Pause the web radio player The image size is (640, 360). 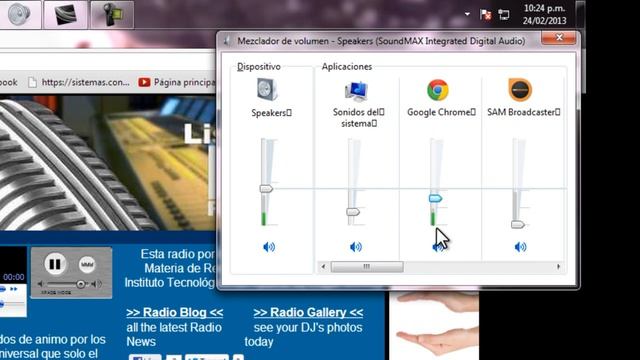(x=55, y=264)
